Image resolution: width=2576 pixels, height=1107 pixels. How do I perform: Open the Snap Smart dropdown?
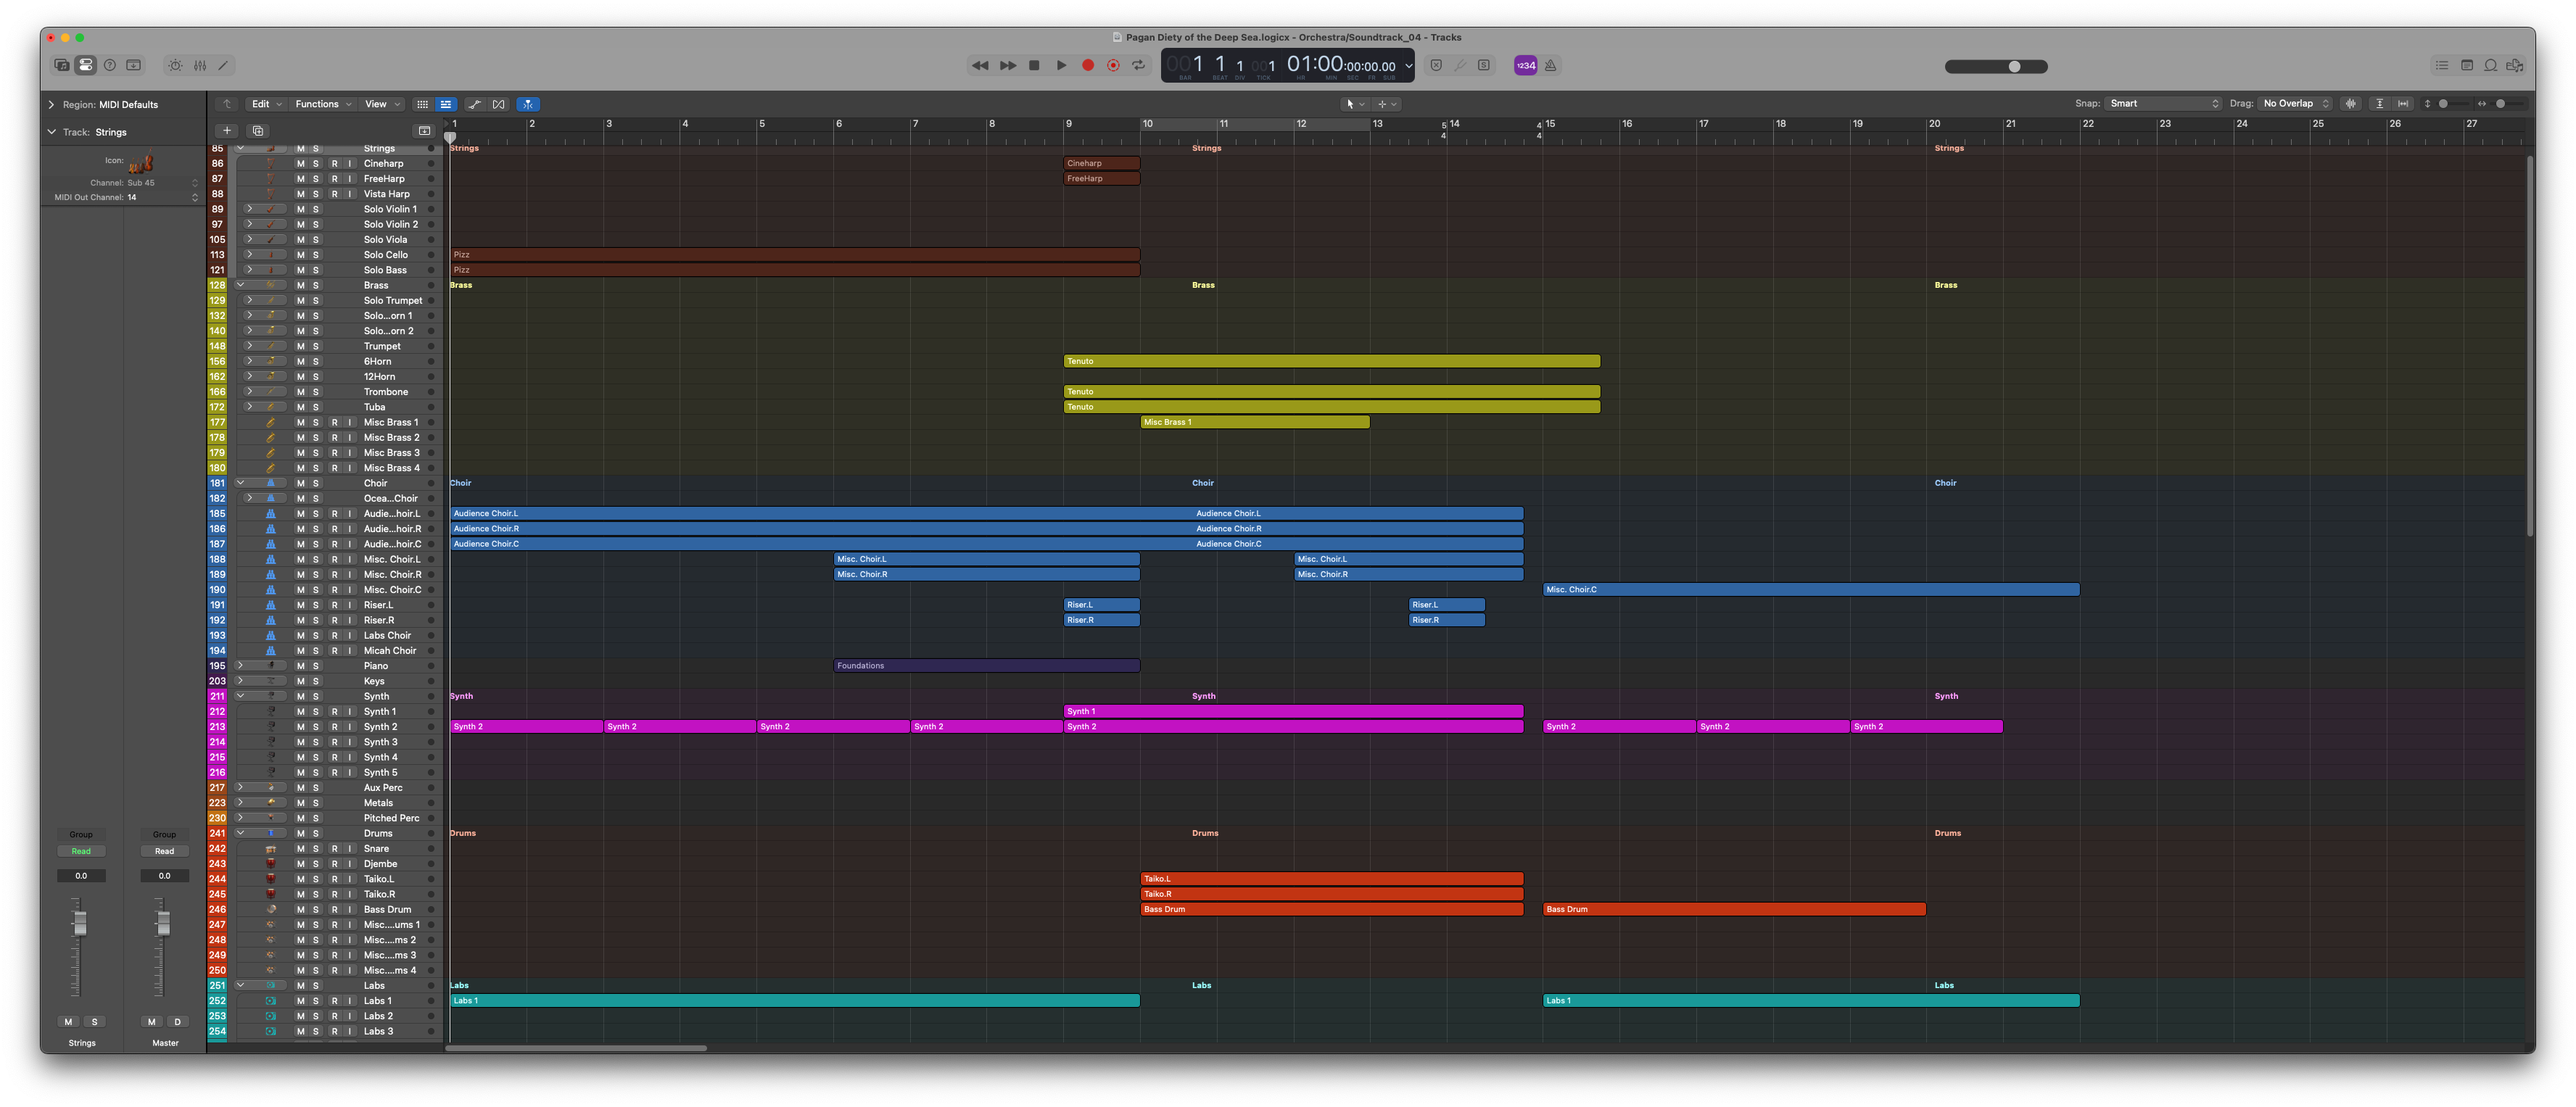coord(2164,104)
